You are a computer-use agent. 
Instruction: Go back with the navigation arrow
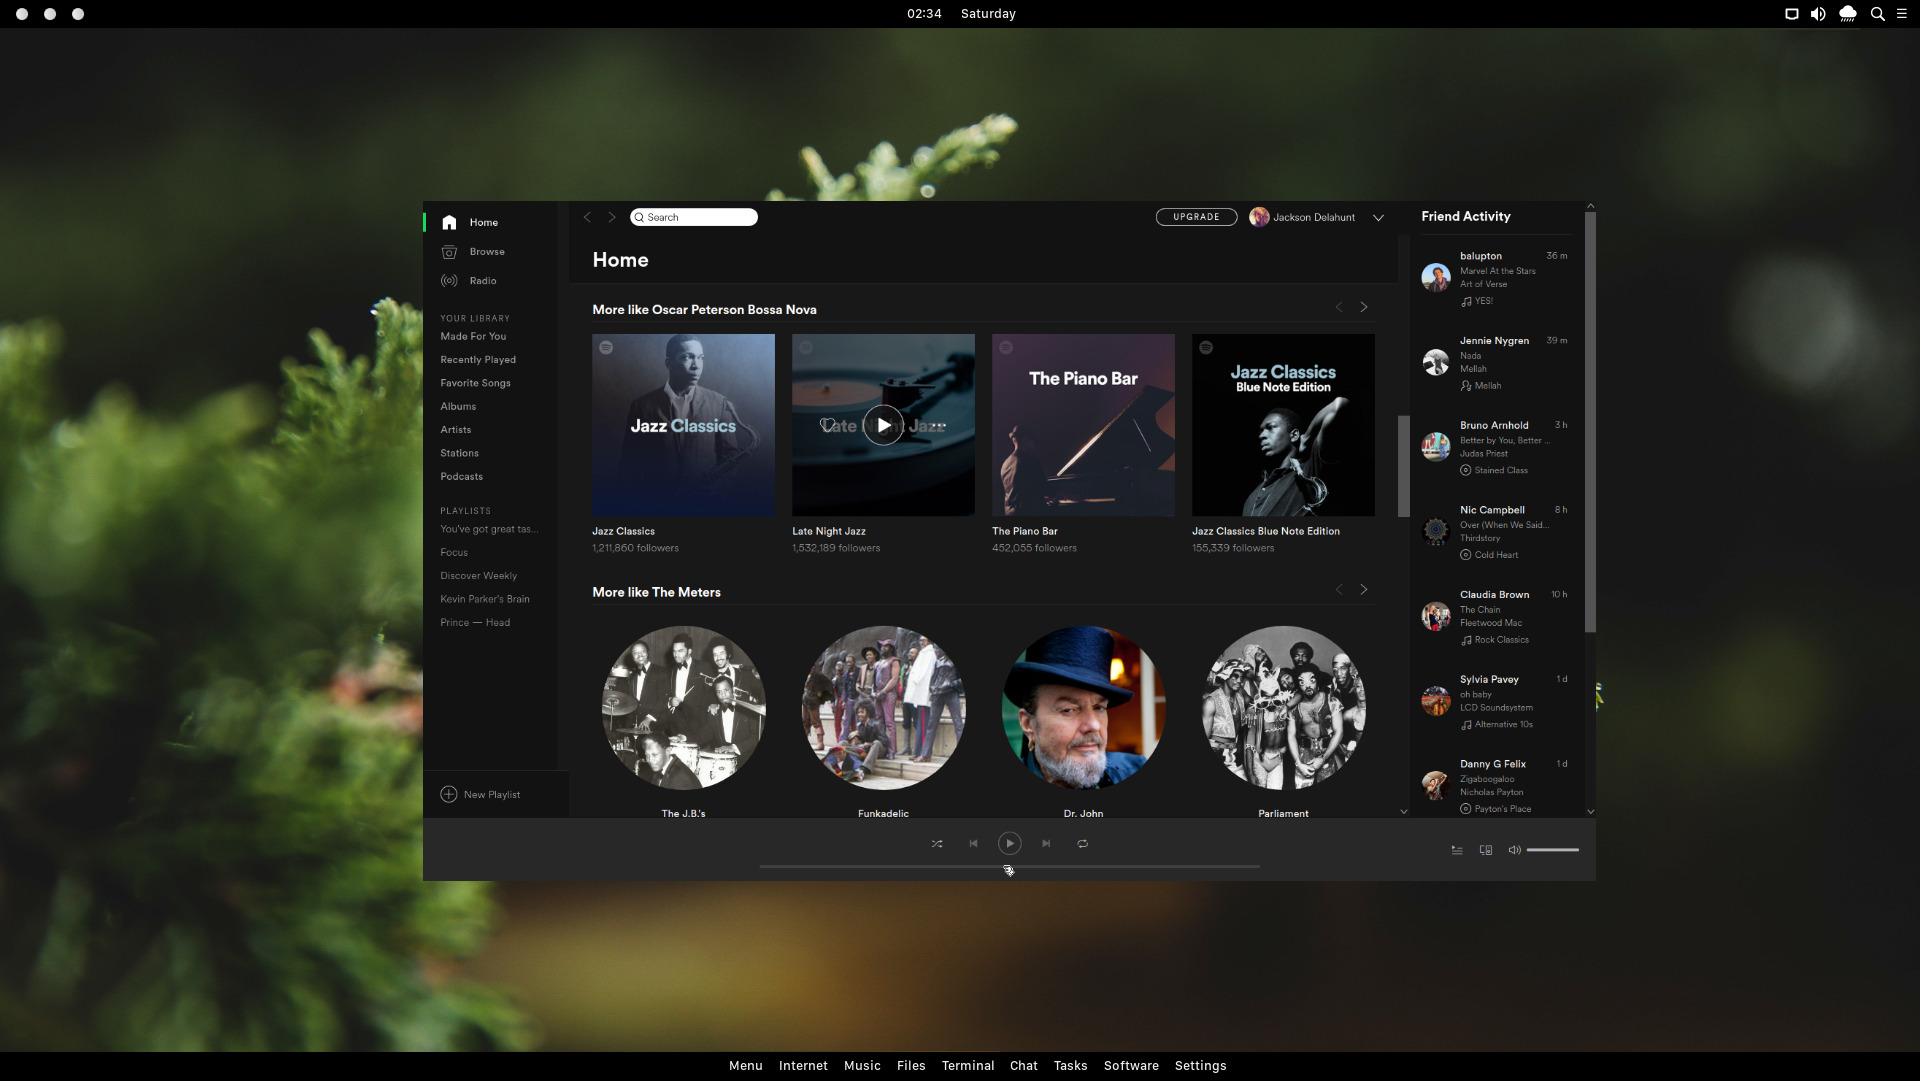coord(587,217)
